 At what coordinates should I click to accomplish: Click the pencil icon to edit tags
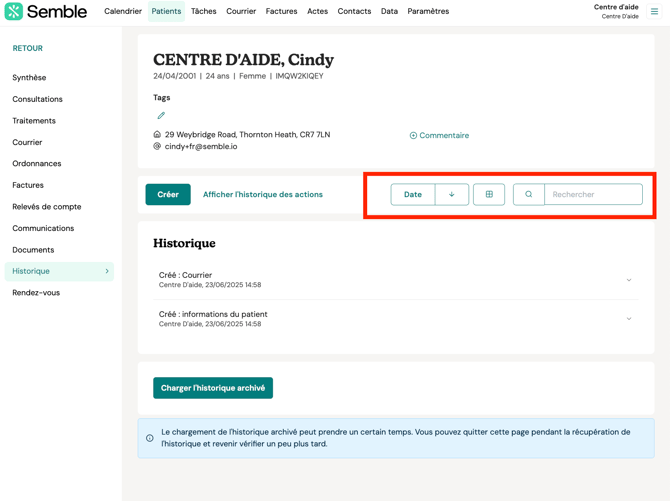point(161,116)
